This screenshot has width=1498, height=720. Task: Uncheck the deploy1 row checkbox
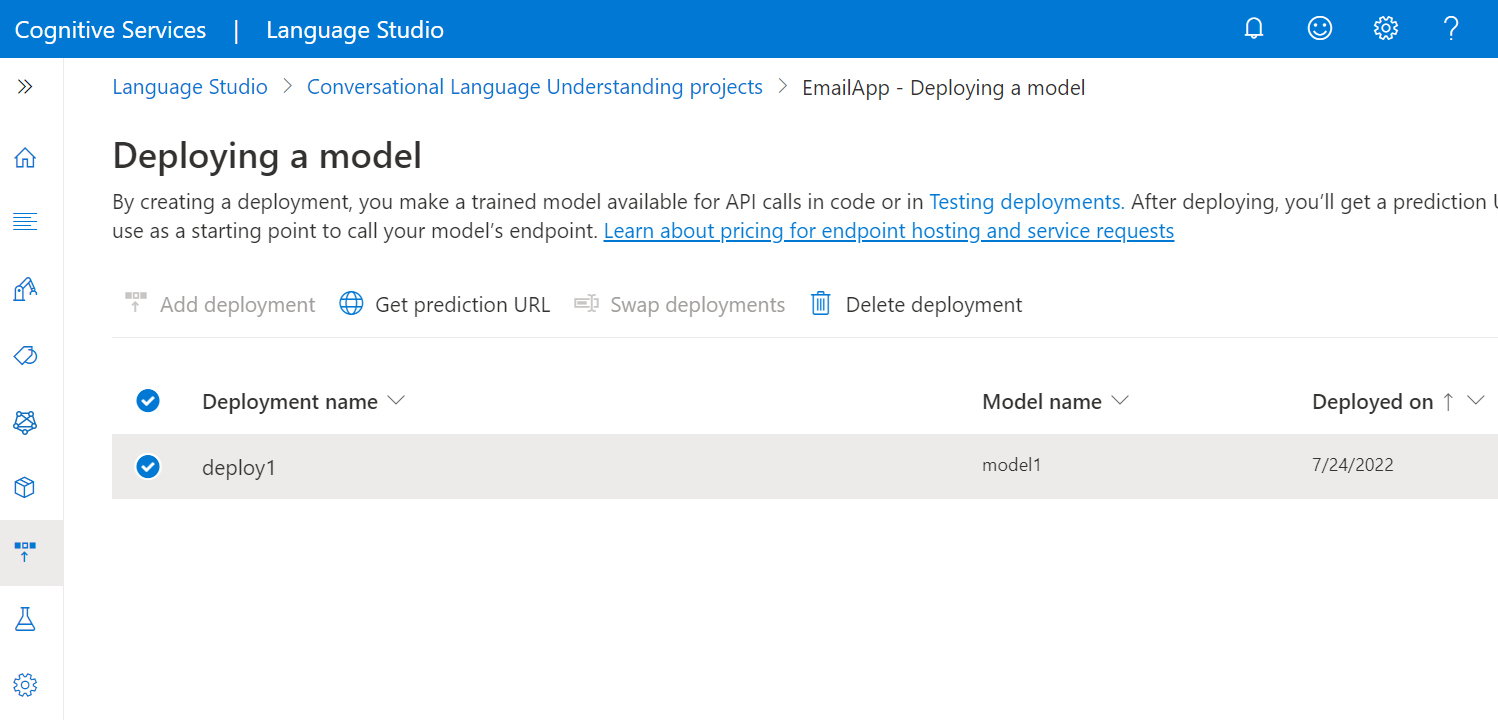(148, 466)
